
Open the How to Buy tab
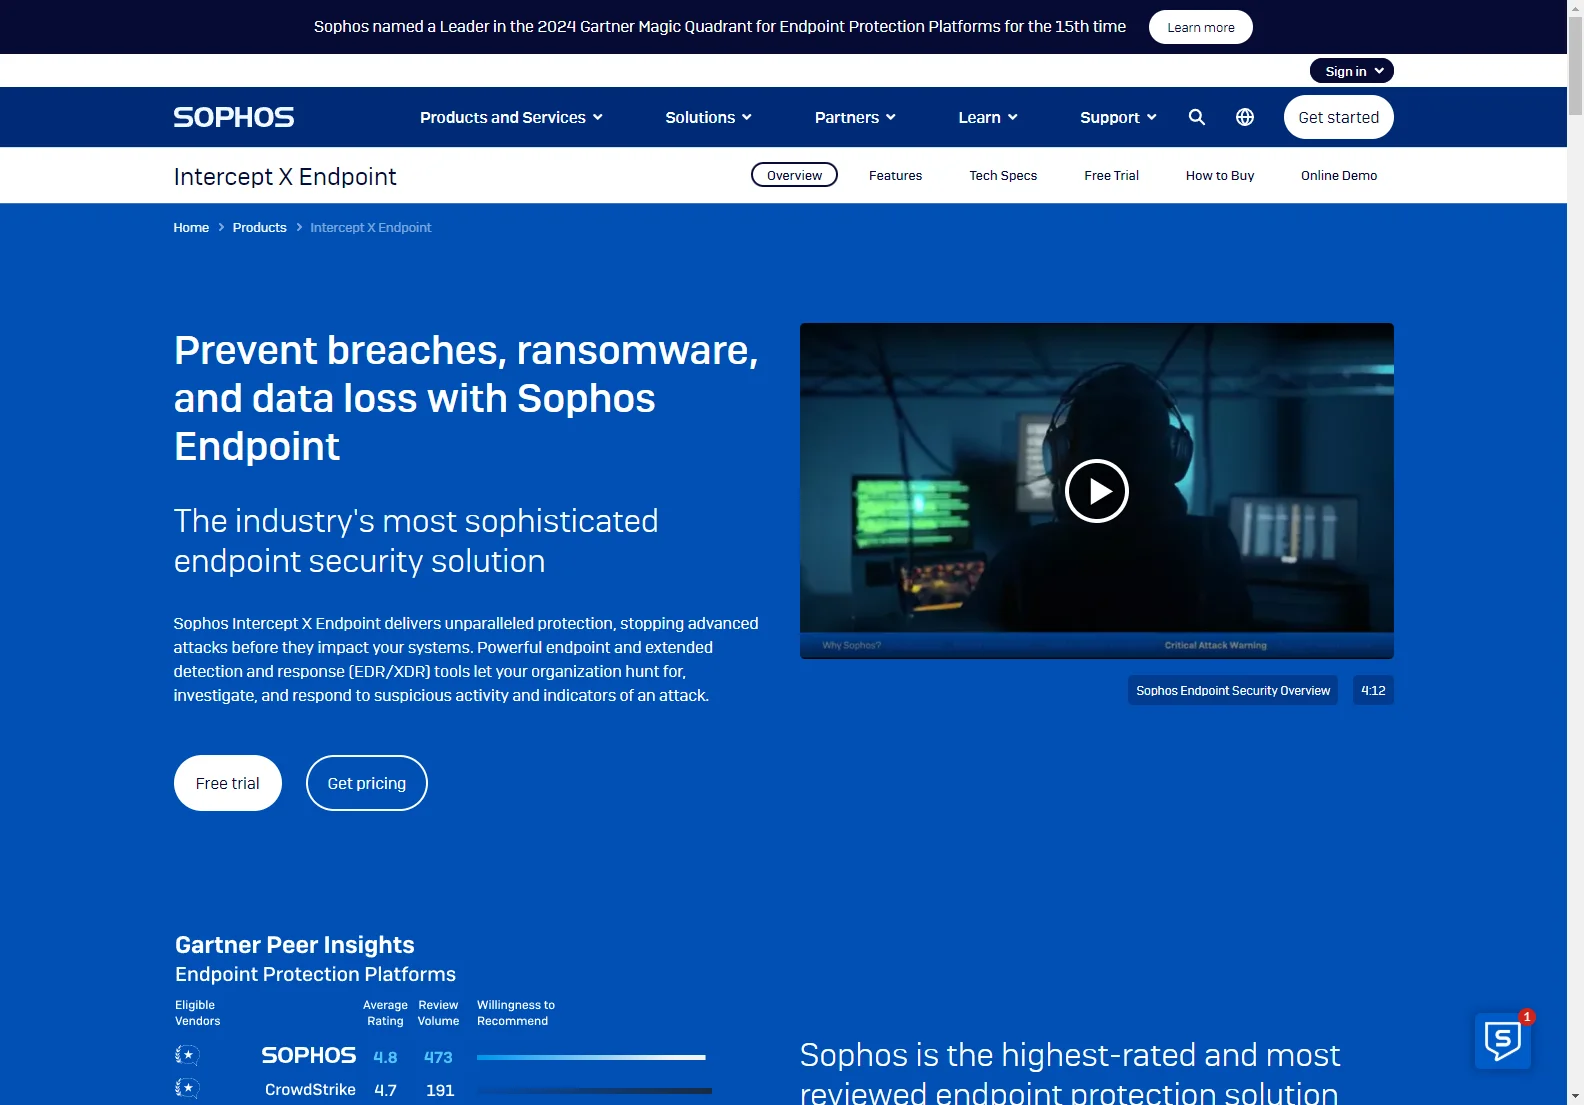pyautogui.click(x=1220, y=175)
